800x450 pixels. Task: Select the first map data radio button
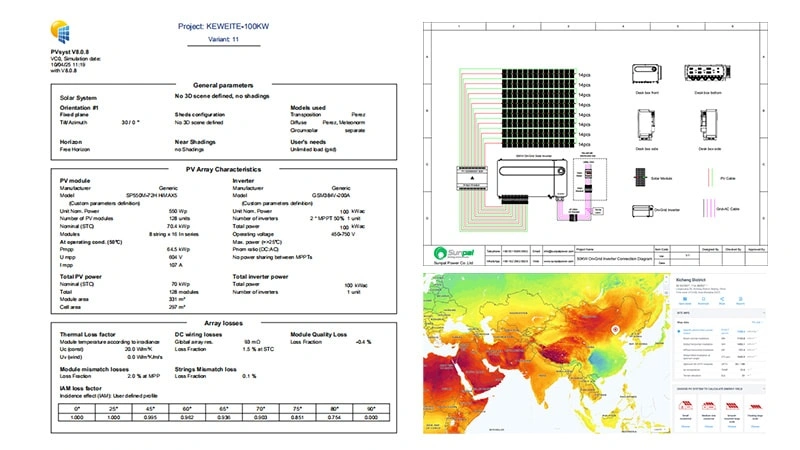[680, 332]
